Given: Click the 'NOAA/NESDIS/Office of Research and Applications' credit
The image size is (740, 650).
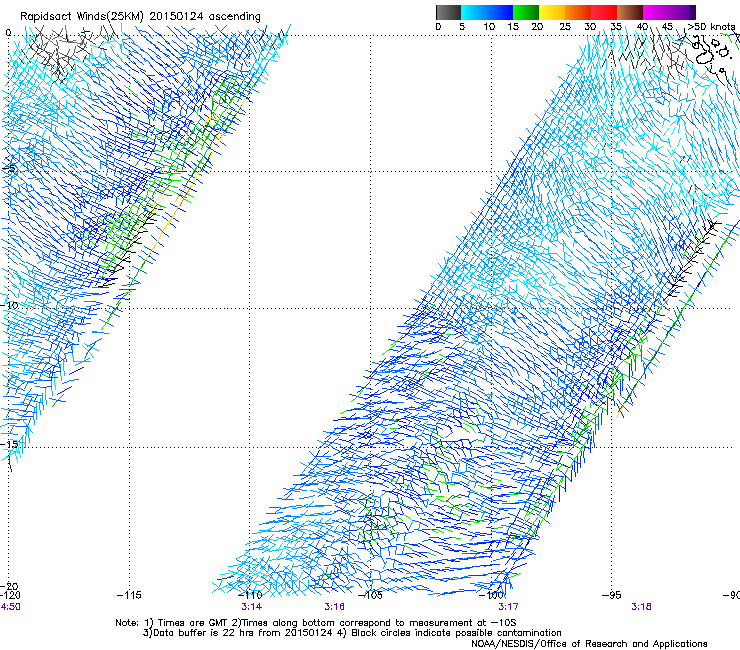Looking at the screenshot, I should 589,643.
